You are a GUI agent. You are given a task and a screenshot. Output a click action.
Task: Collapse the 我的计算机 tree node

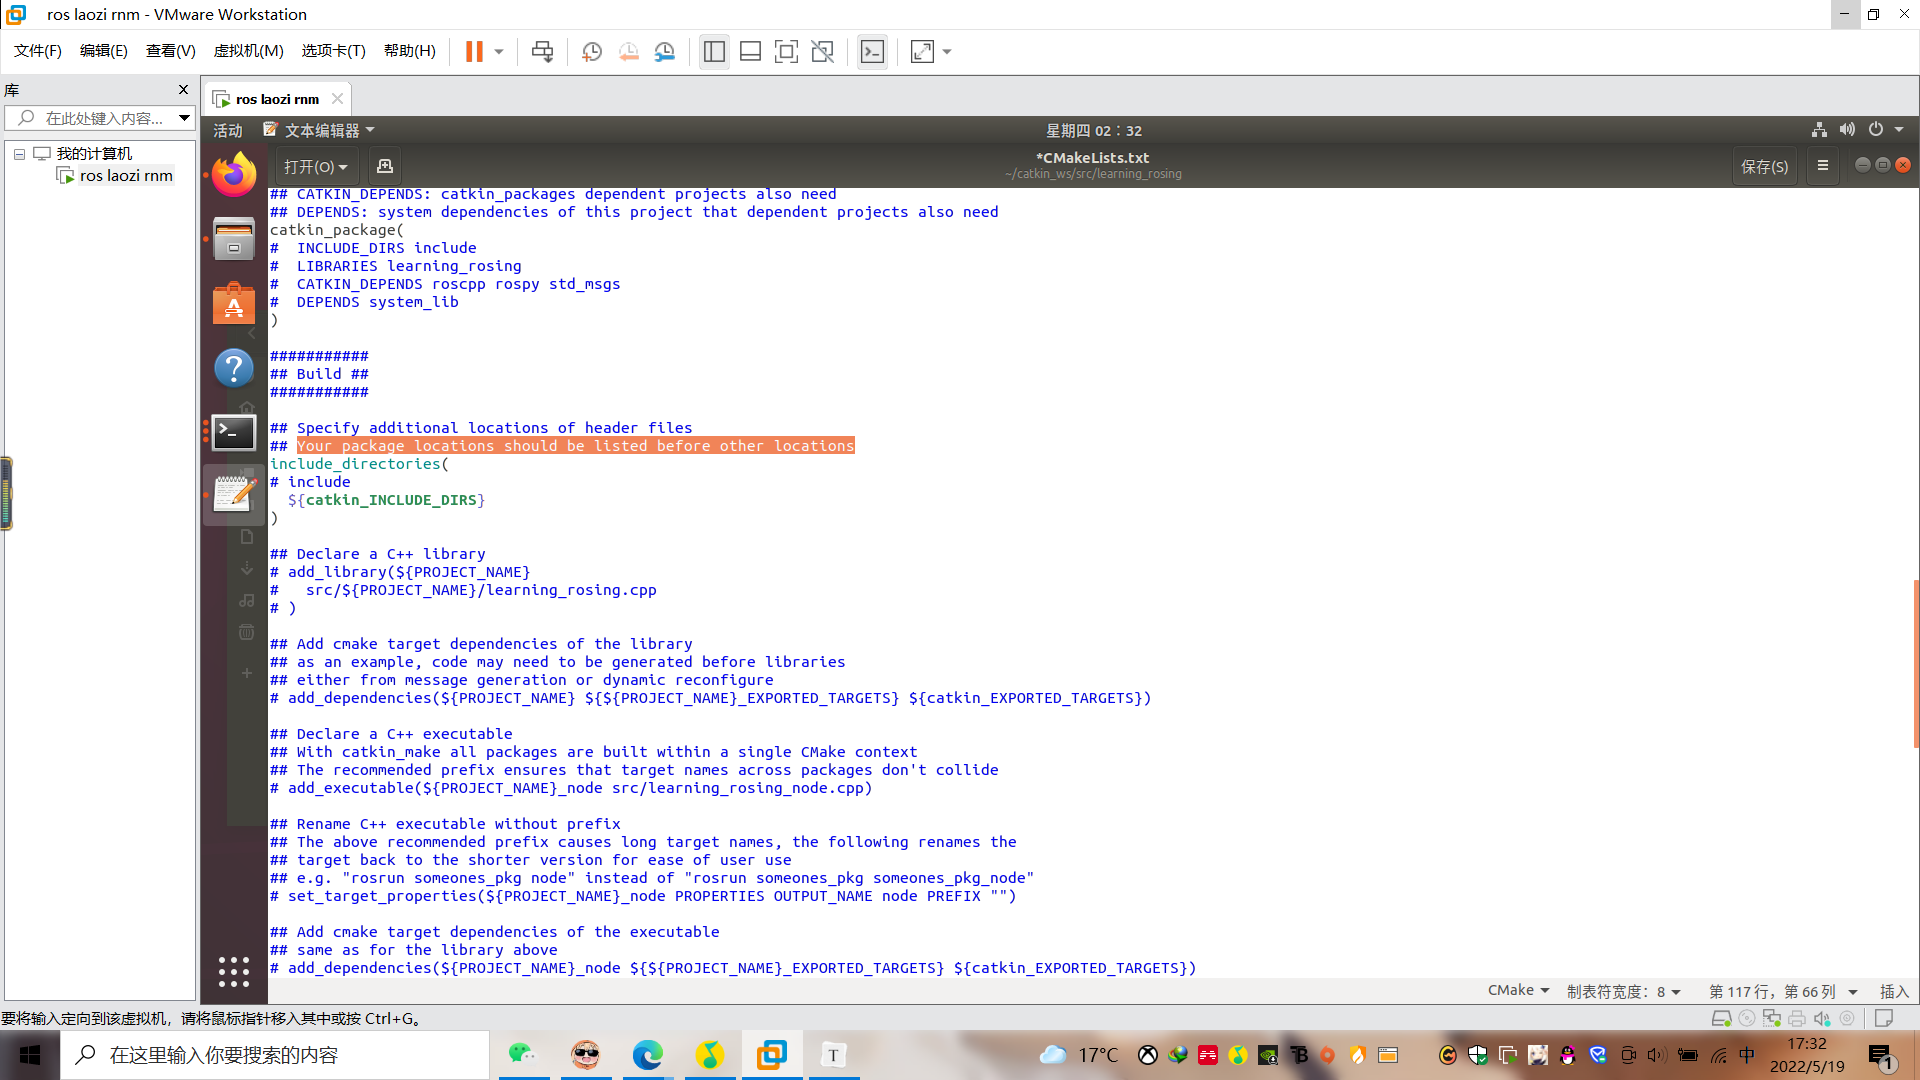[x=19, y=154]
